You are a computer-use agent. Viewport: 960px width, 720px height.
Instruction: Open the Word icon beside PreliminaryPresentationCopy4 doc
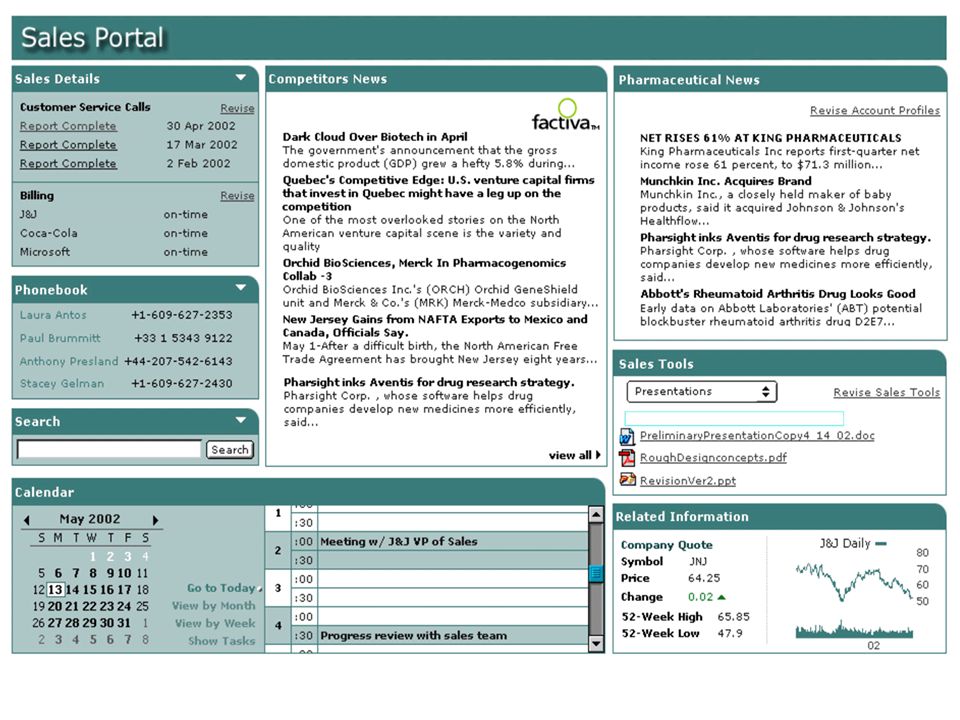626,436
